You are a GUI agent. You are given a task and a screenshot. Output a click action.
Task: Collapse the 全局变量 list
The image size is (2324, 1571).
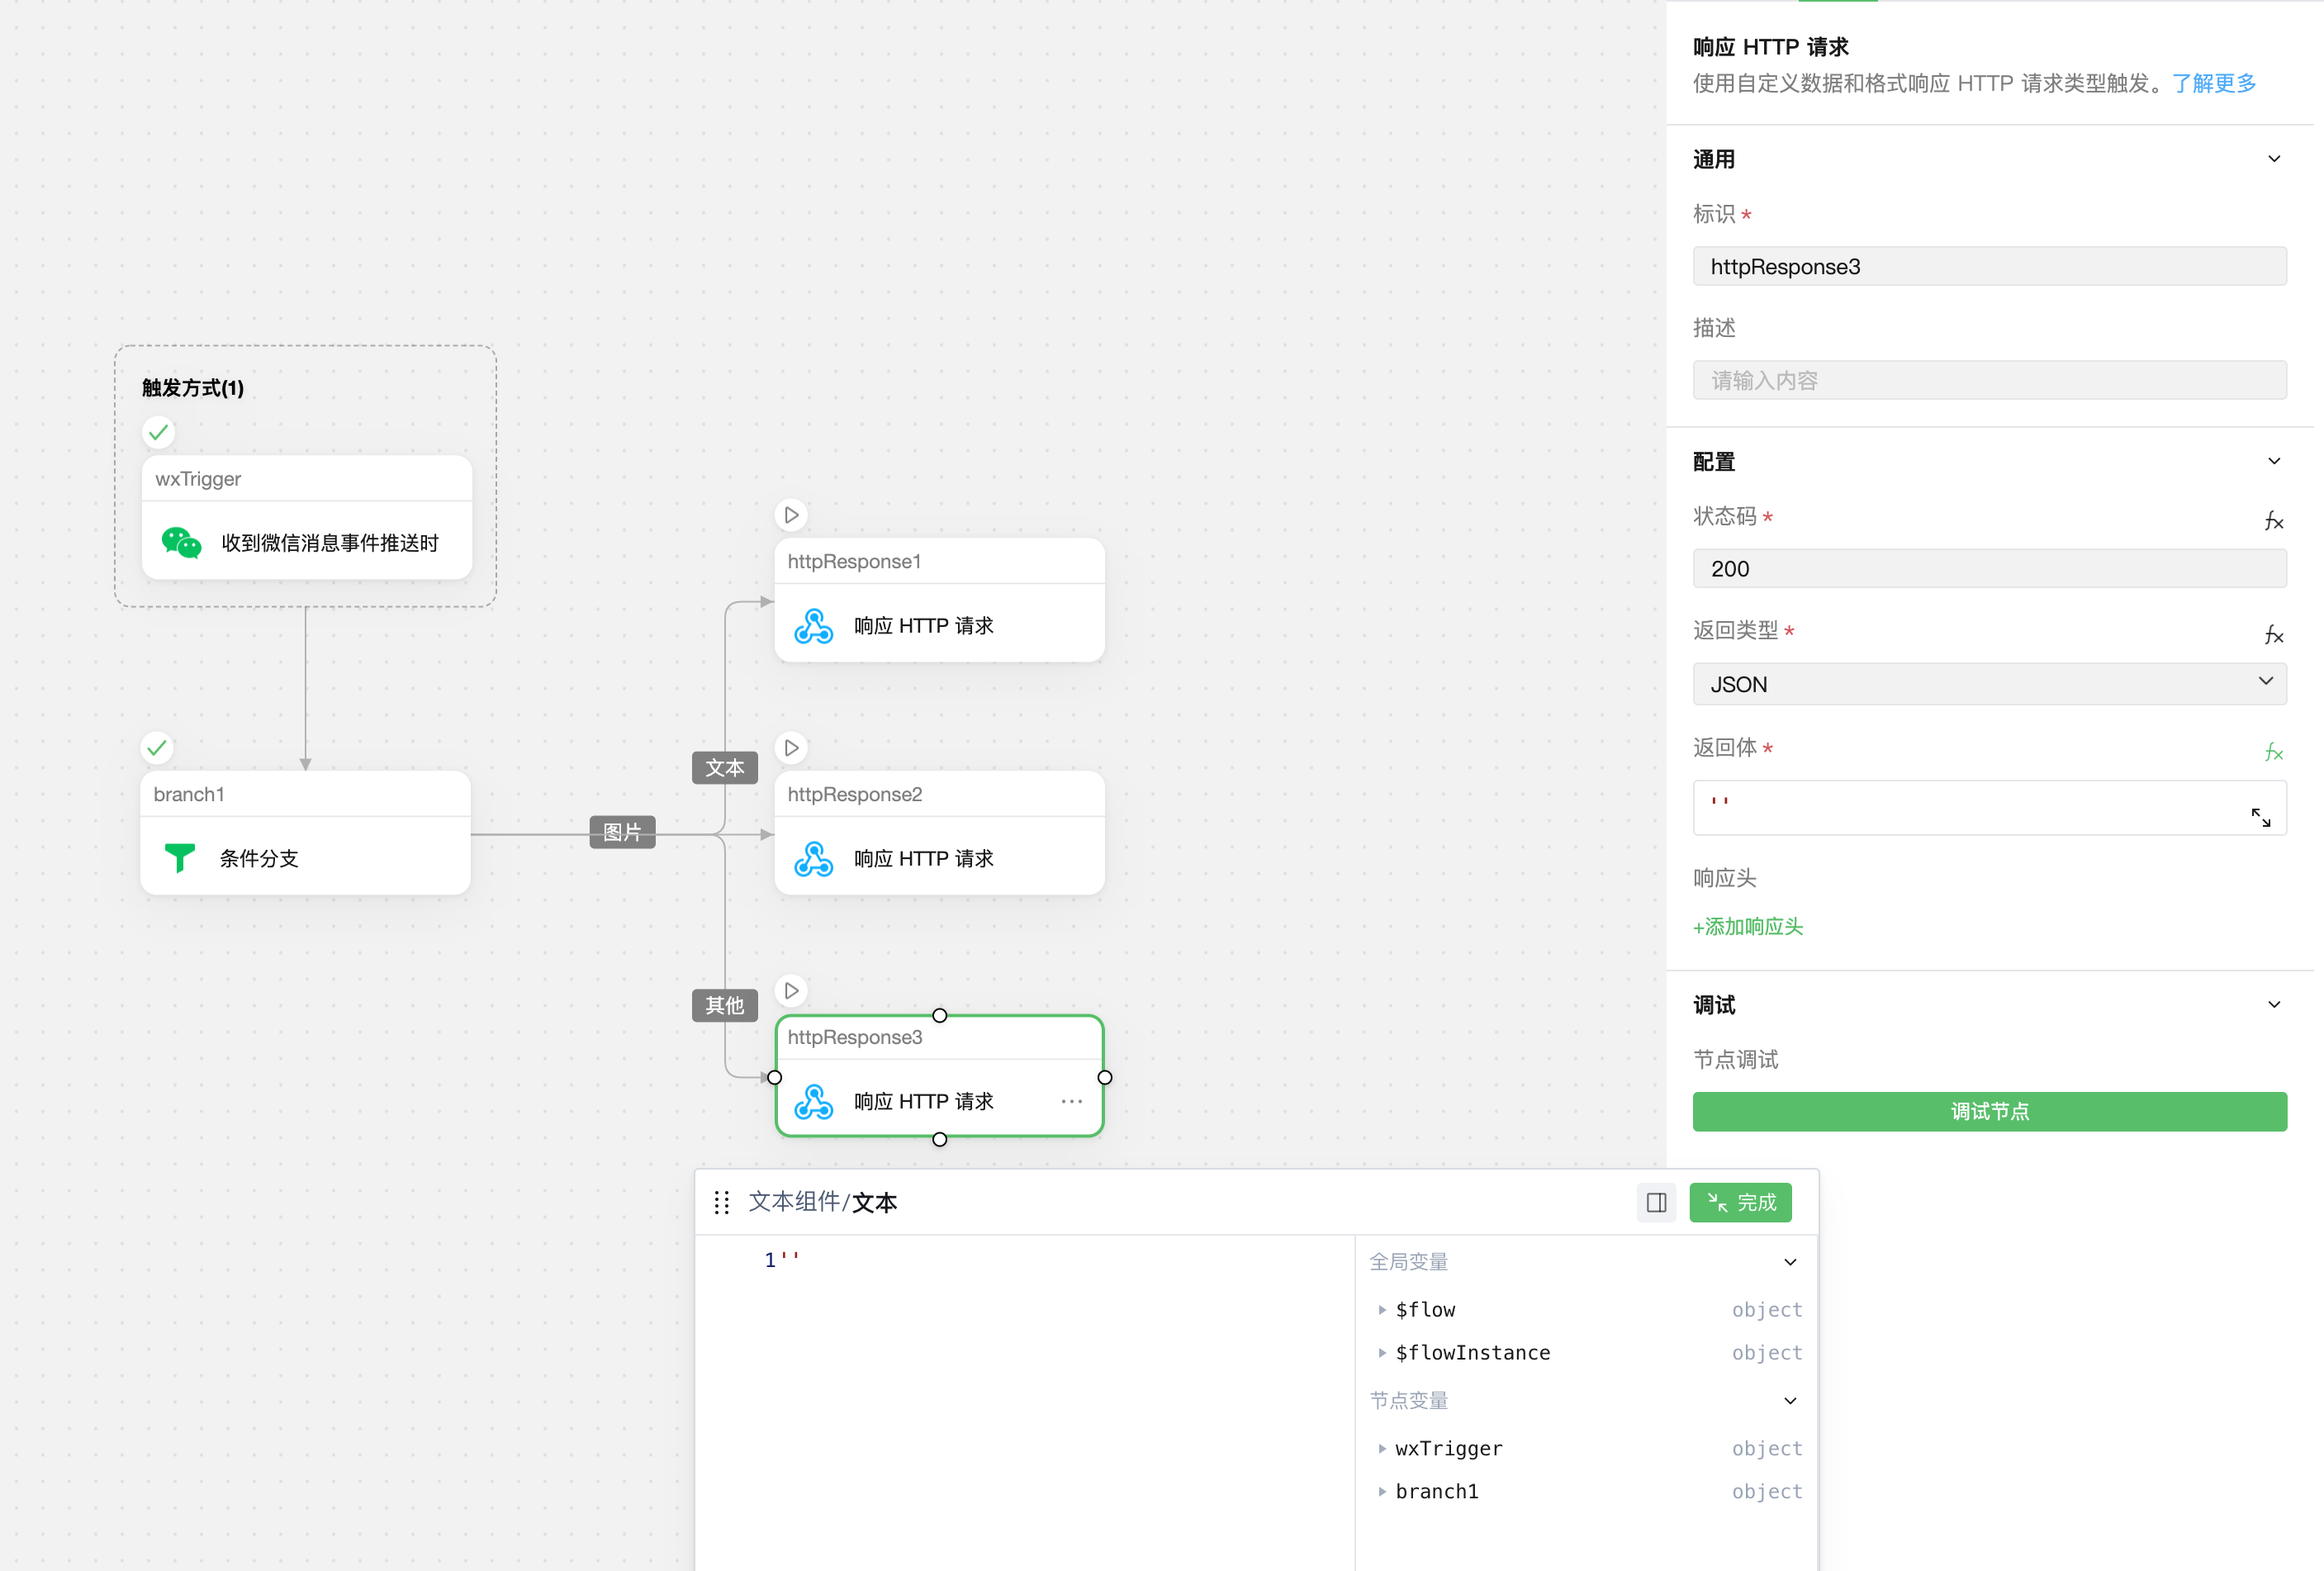pos(1789,1262)
